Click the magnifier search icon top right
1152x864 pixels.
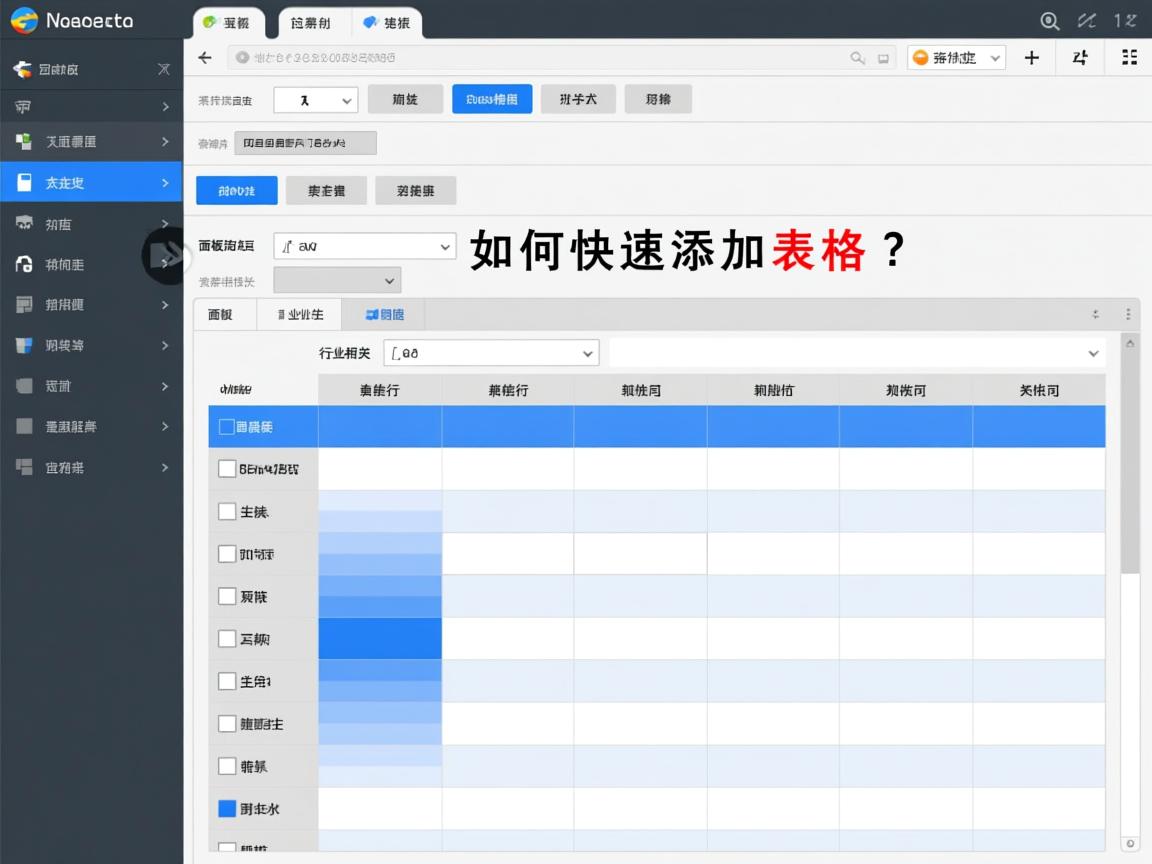pos(1049,19)
